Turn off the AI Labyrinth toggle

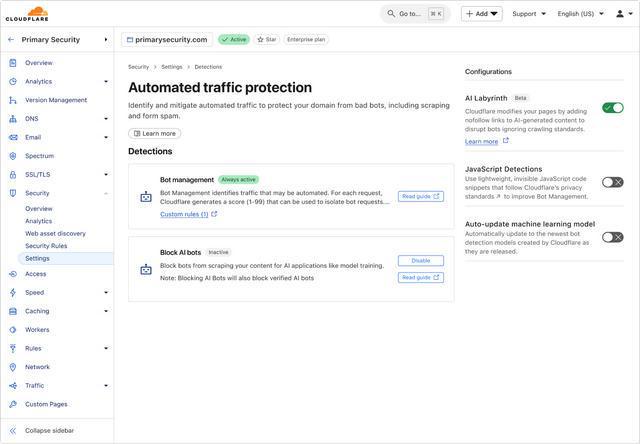point(613,108)
